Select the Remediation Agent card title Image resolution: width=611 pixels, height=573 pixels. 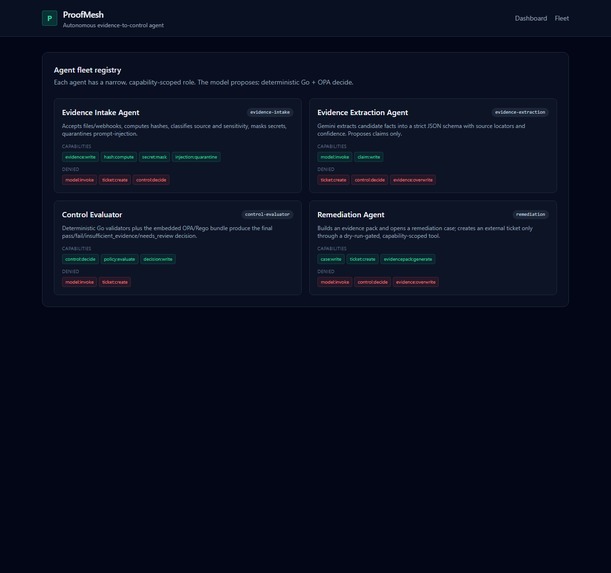pos(351,215)
